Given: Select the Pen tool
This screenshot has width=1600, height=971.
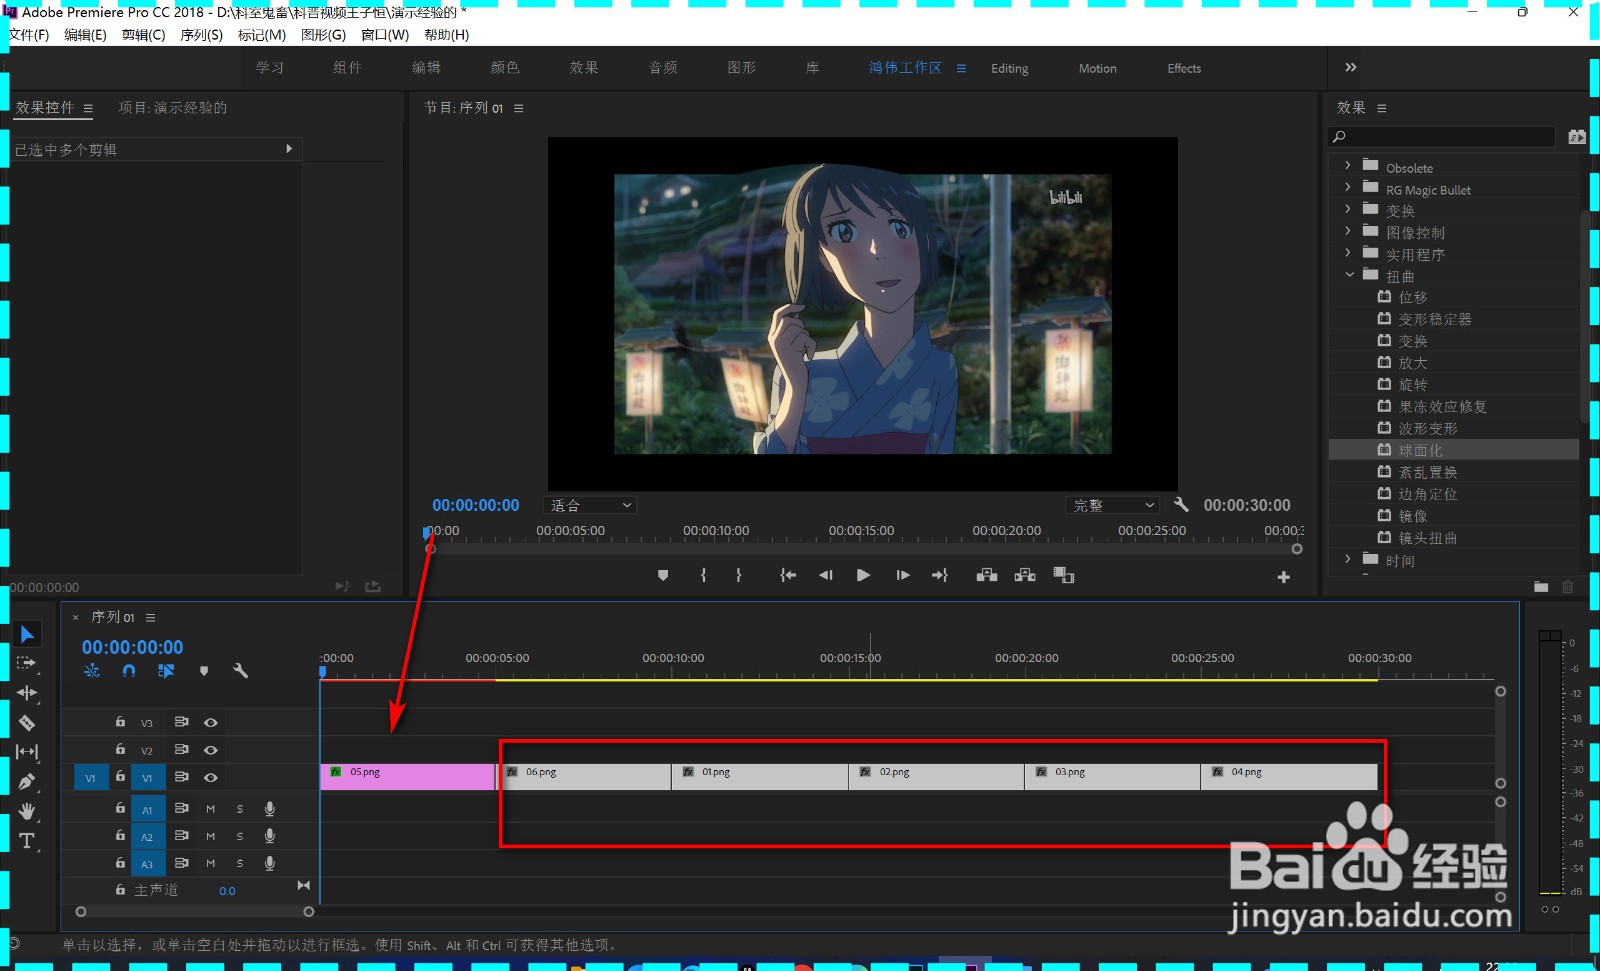Looking at the screenshot, I should pyautogui.click(x=27, y=781).
